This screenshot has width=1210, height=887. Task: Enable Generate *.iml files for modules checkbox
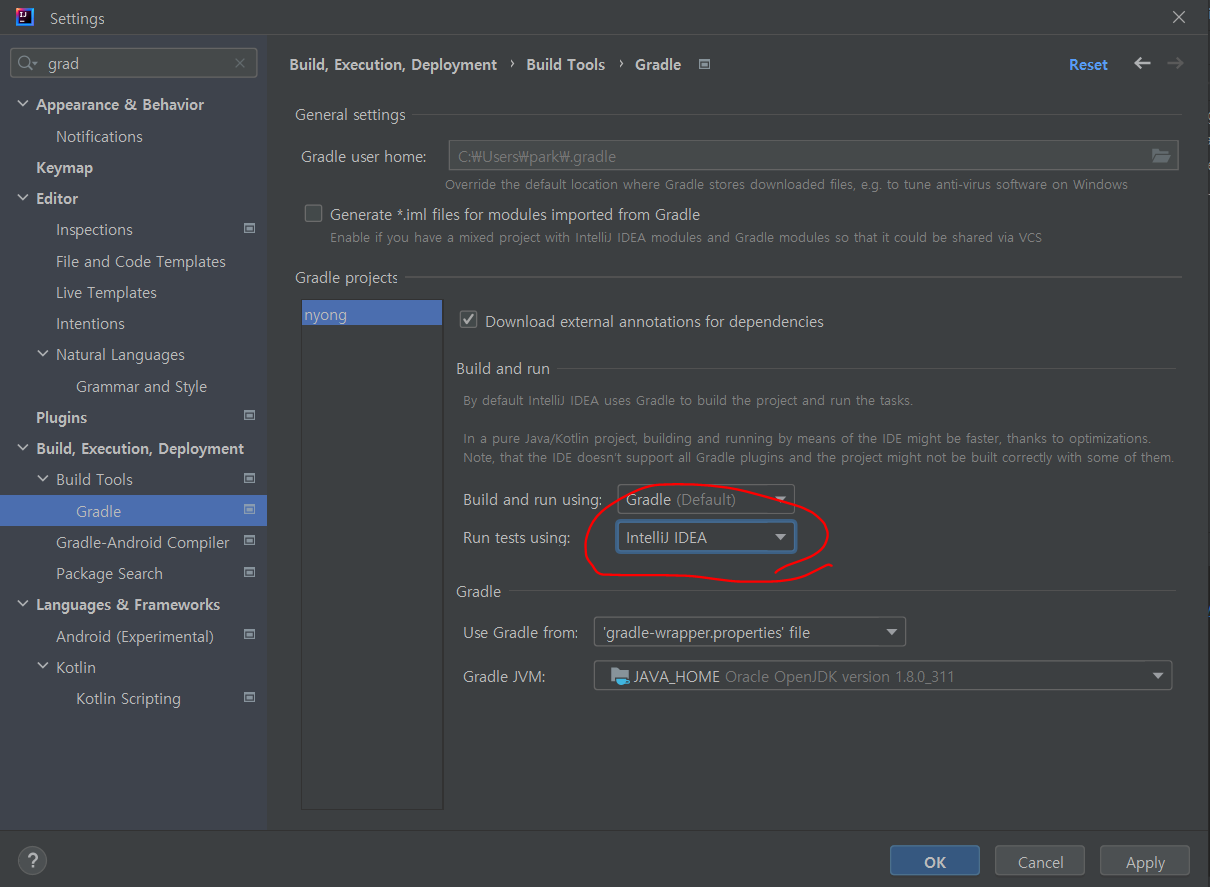click(314, 214)
